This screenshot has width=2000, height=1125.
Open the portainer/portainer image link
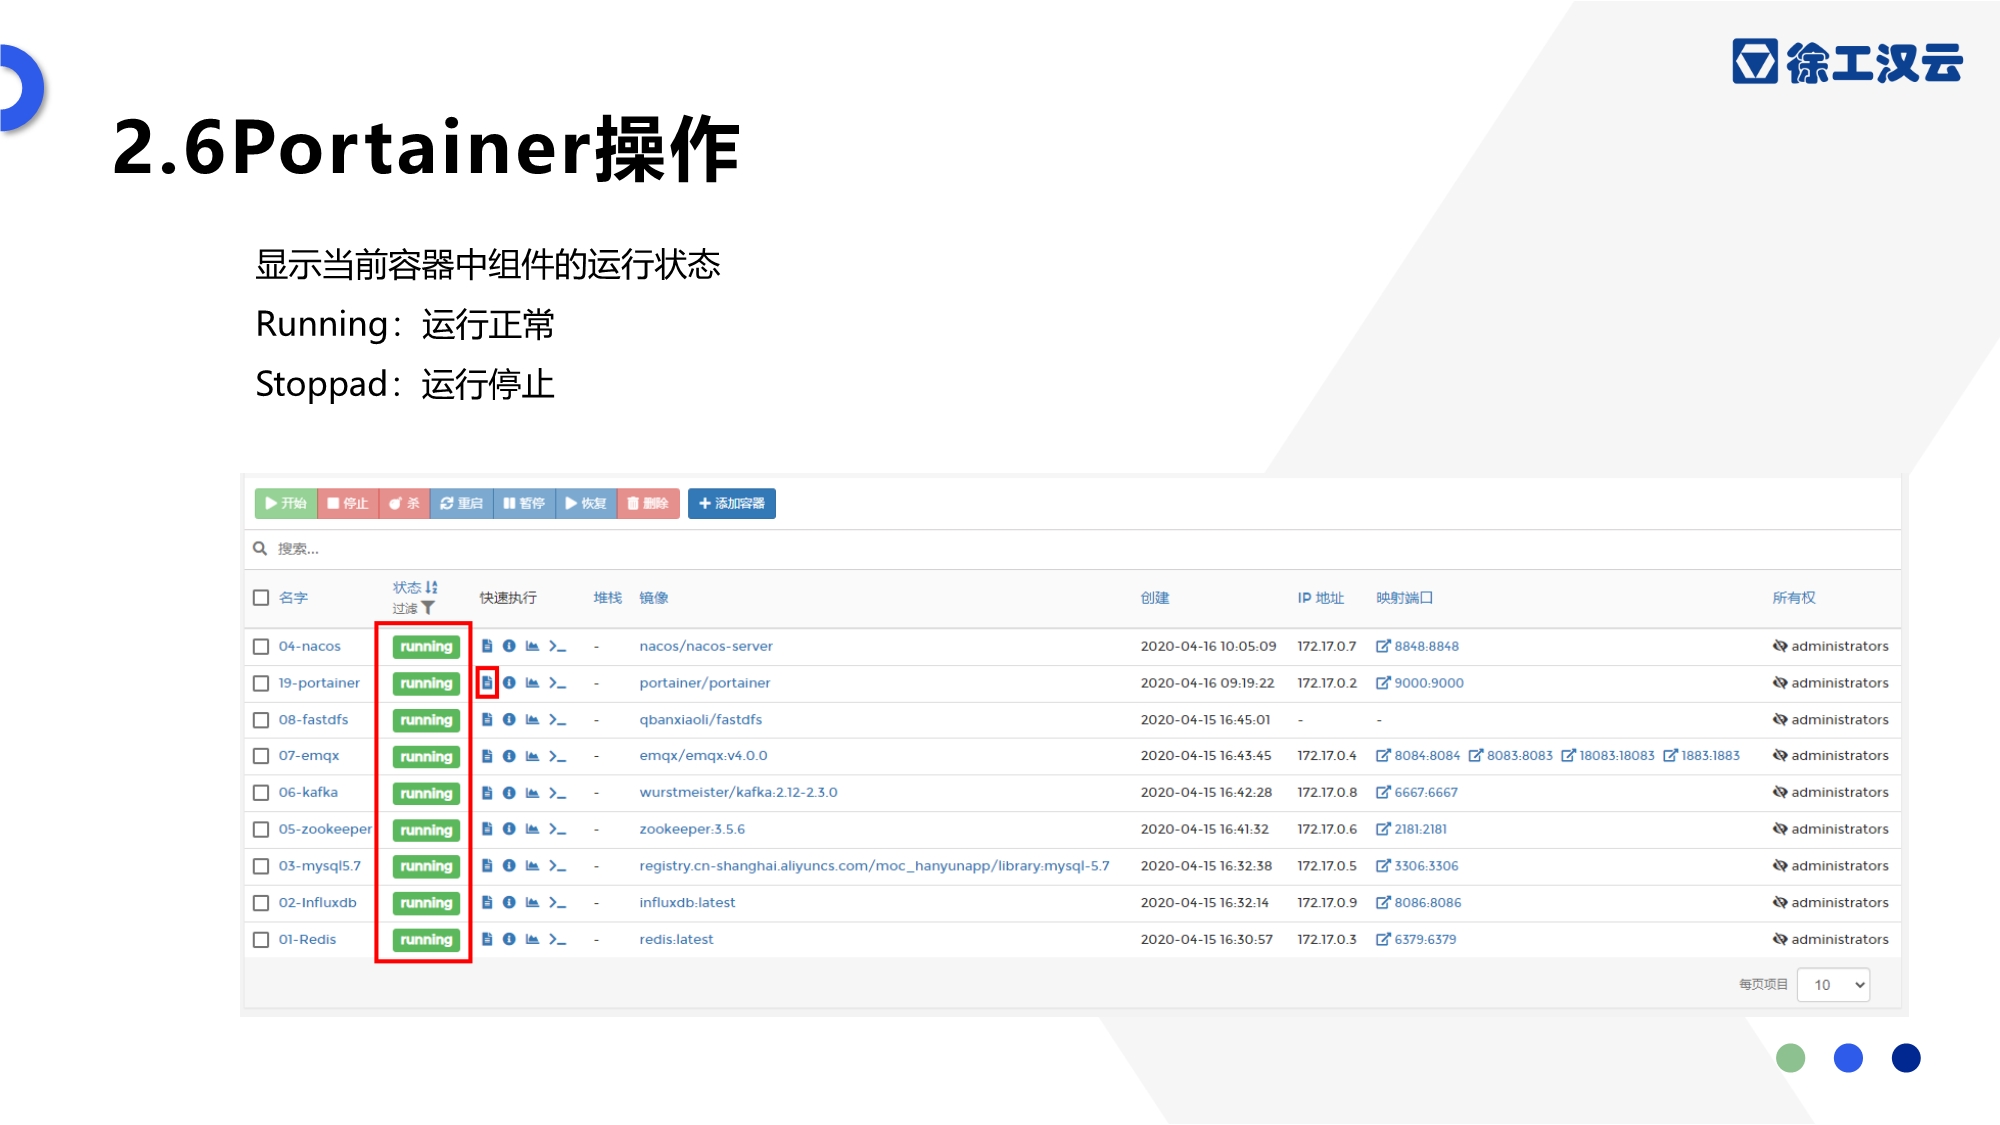[x=705, y=683]
